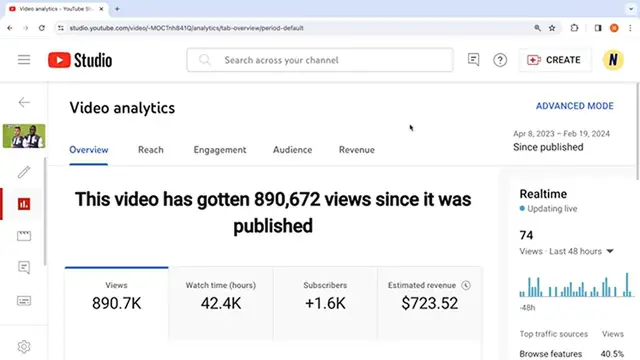Select the Estimated revenue metric card
The image size is (640, 360).
click(429, 304)
